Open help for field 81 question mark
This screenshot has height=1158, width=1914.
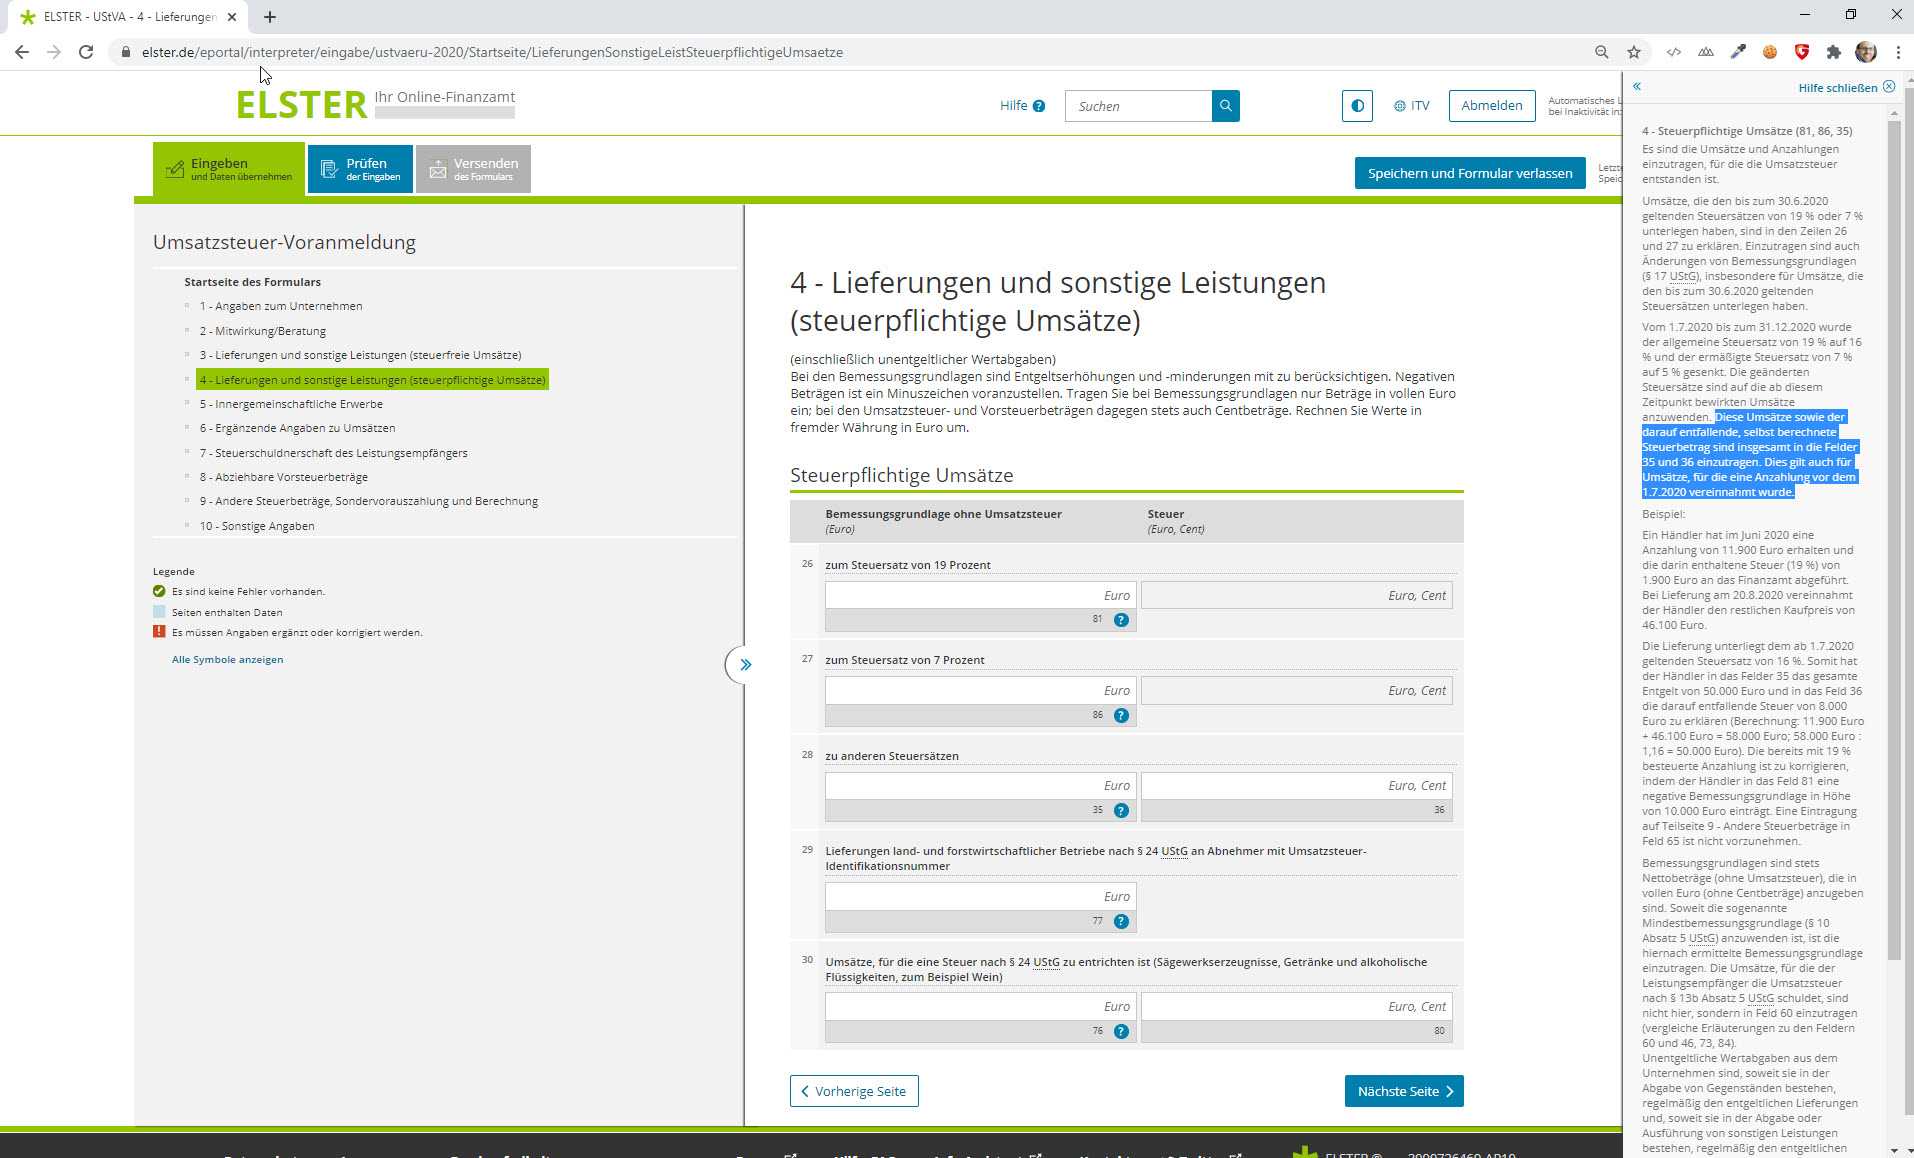[1121, 620]
